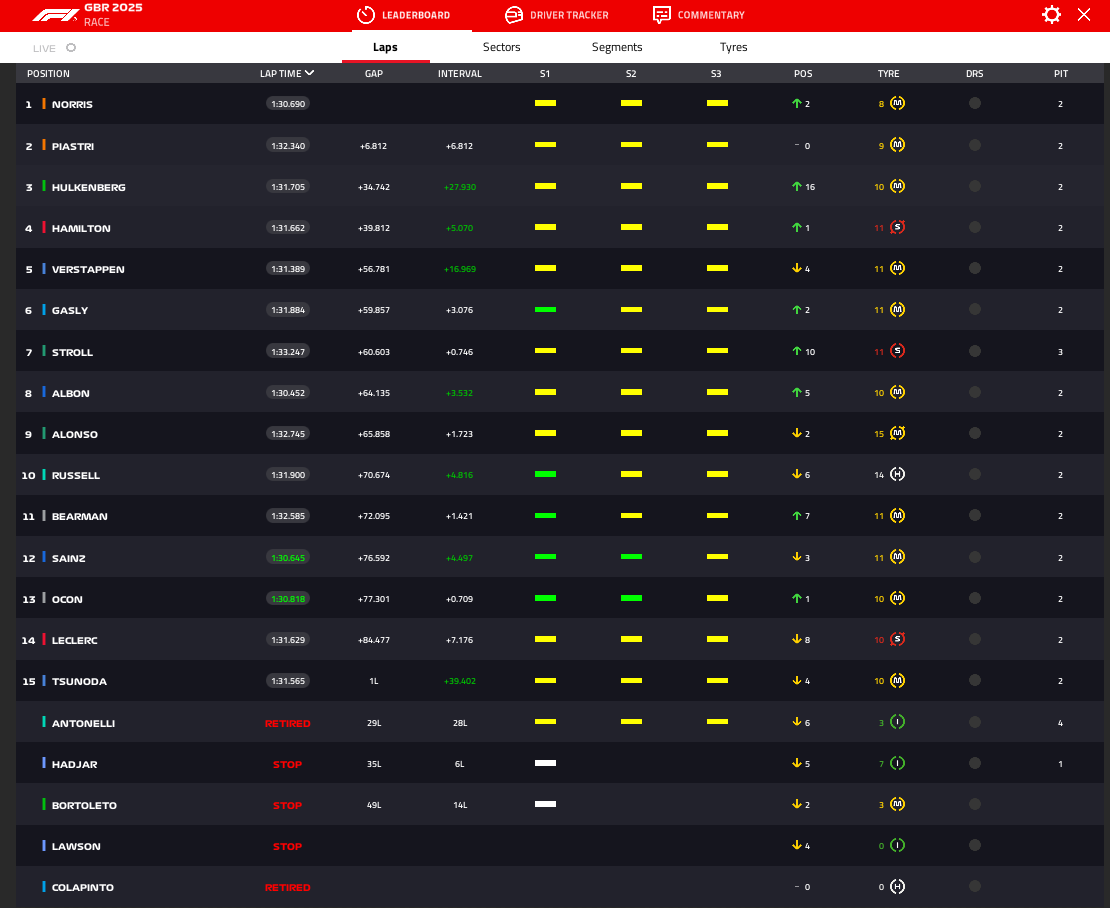Click Alonso's team color marker
1110x908 pixels.
point(44,433)
